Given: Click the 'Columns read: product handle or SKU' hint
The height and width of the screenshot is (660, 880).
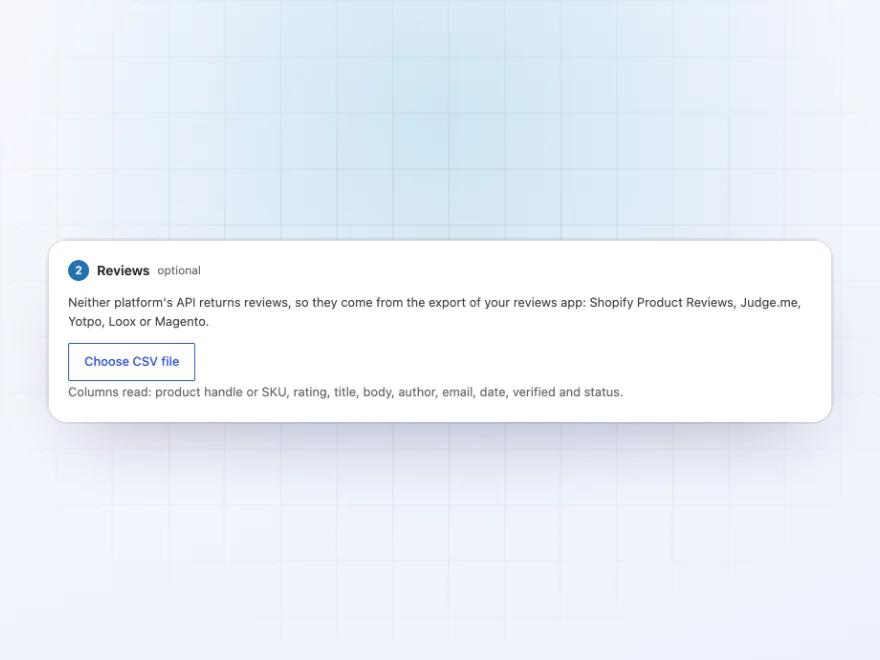Looking at the screenshot, I should (x=345, y=392).
